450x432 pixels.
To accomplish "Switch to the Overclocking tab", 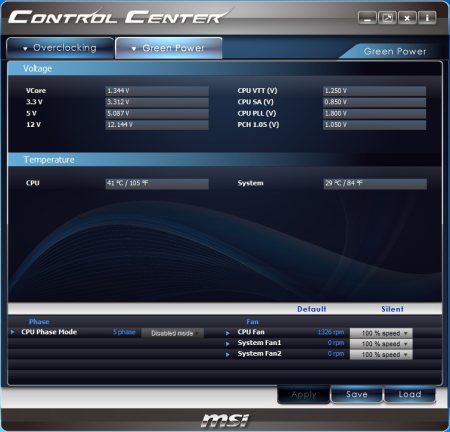I will click(x=60, y=48).
